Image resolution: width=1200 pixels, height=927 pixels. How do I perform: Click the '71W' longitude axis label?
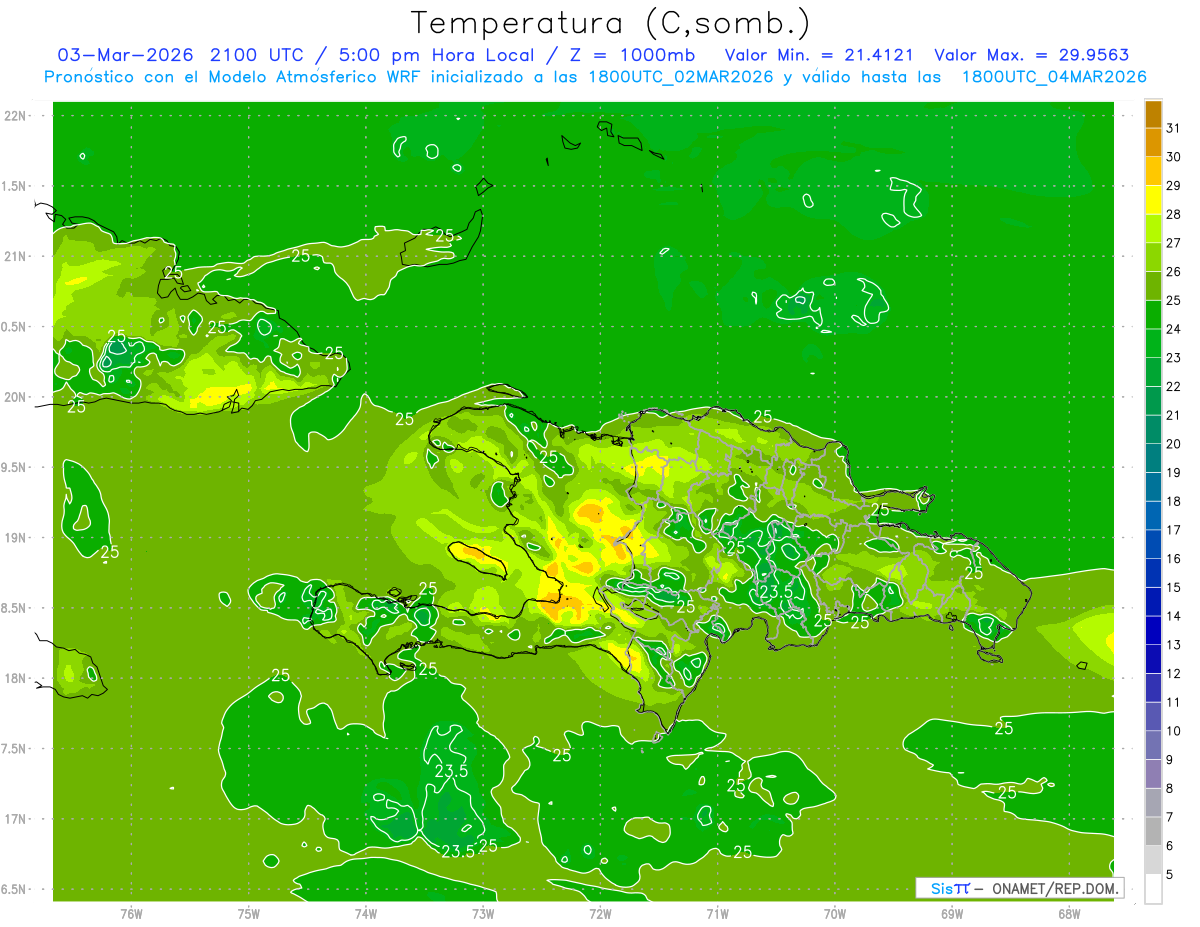pos(717,913)
